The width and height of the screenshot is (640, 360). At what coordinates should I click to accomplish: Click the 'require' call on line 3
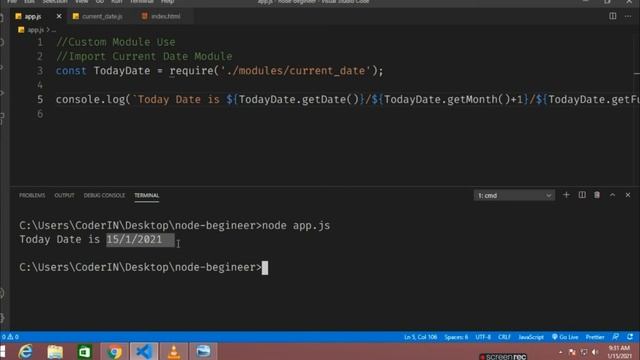click(x=191, y=71)
